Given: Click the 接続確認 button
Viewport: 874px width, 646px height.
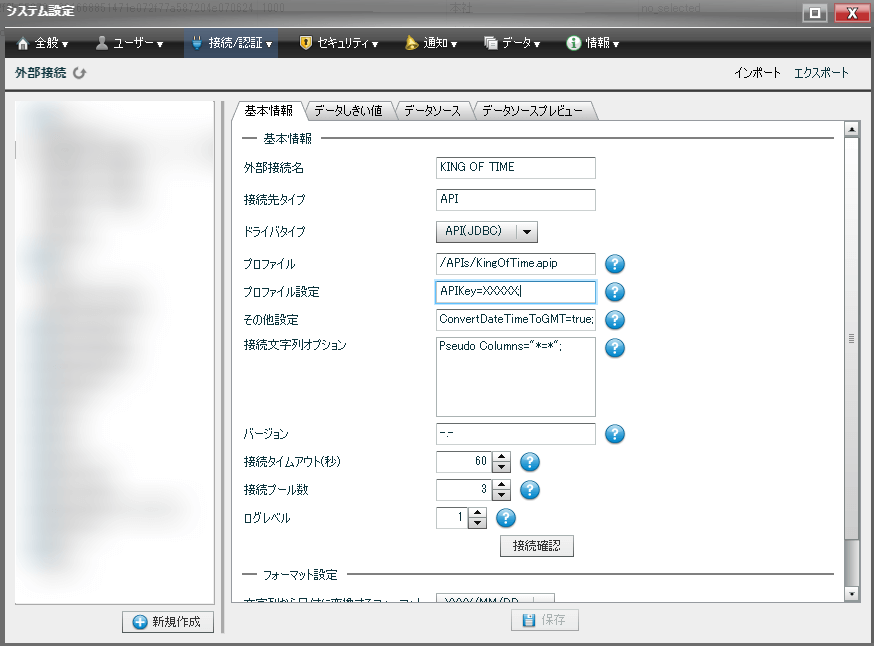Looking at the screenshot, I should tap(536, 546).
